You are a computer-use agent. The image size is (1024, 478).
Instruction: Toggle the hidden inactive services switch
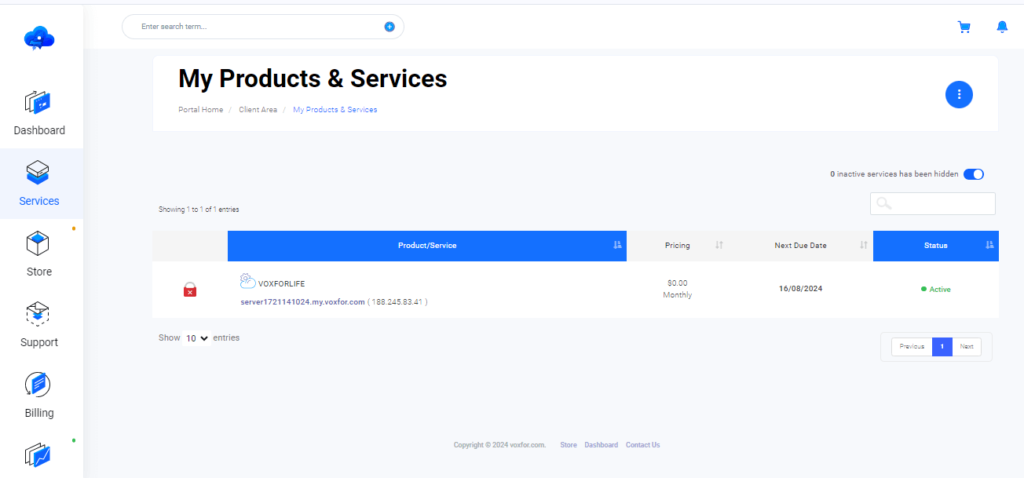(x=973, y=174)
